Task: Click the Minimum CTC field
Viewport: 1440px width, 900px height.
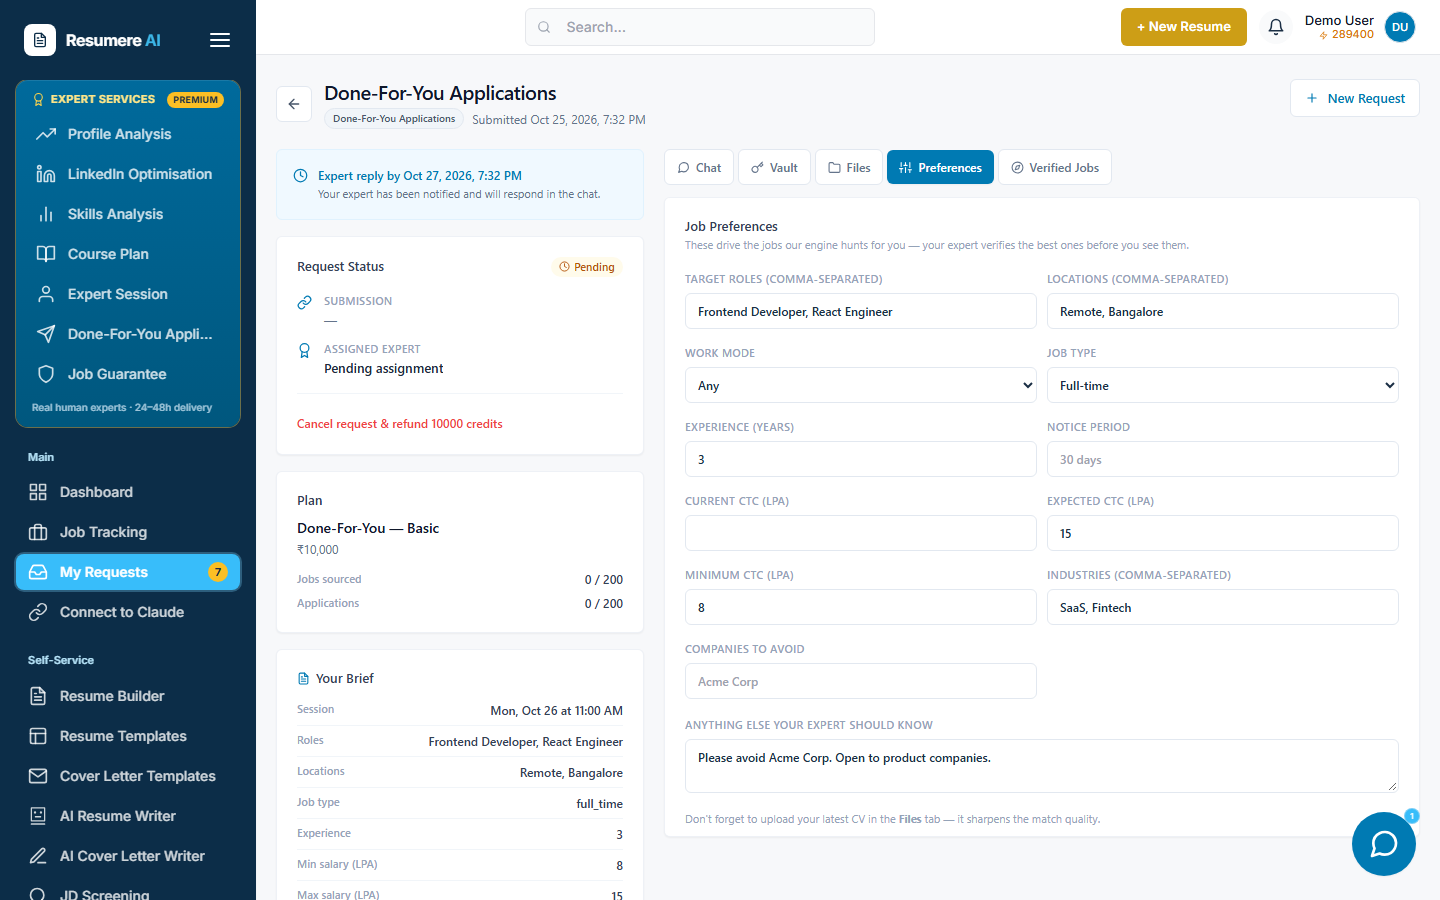Action: 861,607
